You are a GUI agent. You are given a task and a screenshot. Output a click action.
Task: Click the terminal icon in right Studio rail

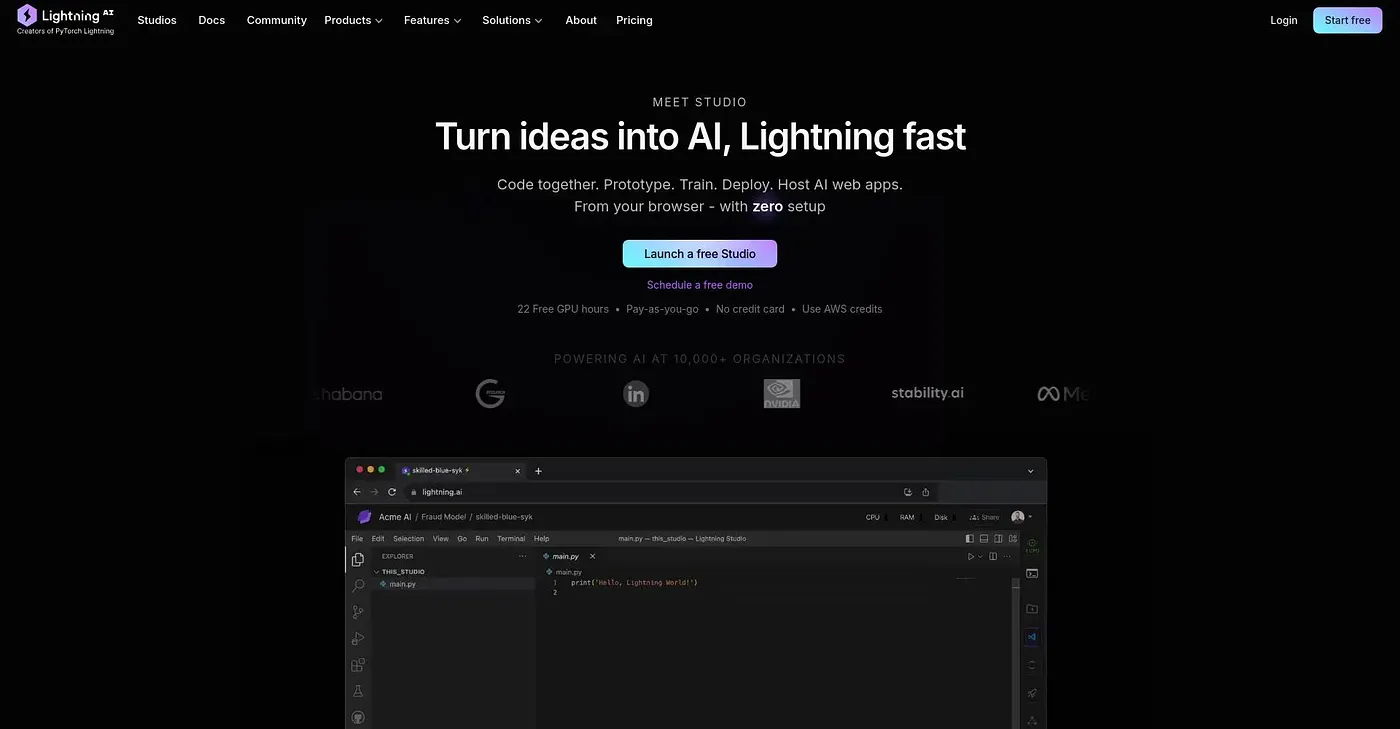point(1032,573)
